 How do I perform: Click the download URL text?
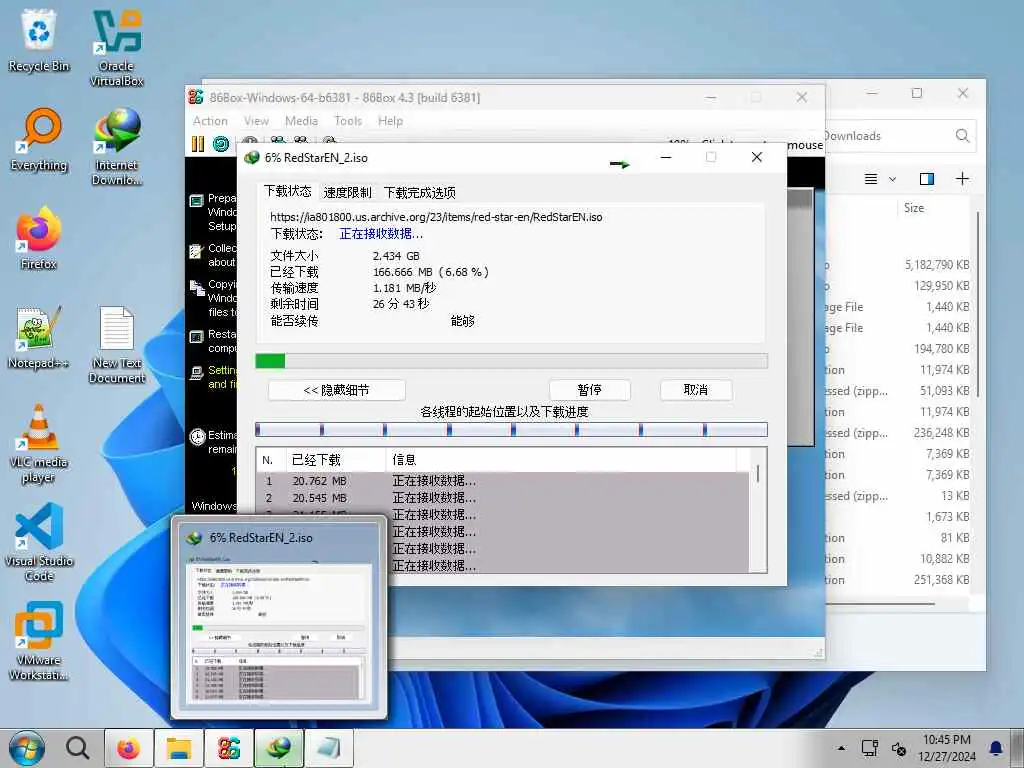point(436,217)
